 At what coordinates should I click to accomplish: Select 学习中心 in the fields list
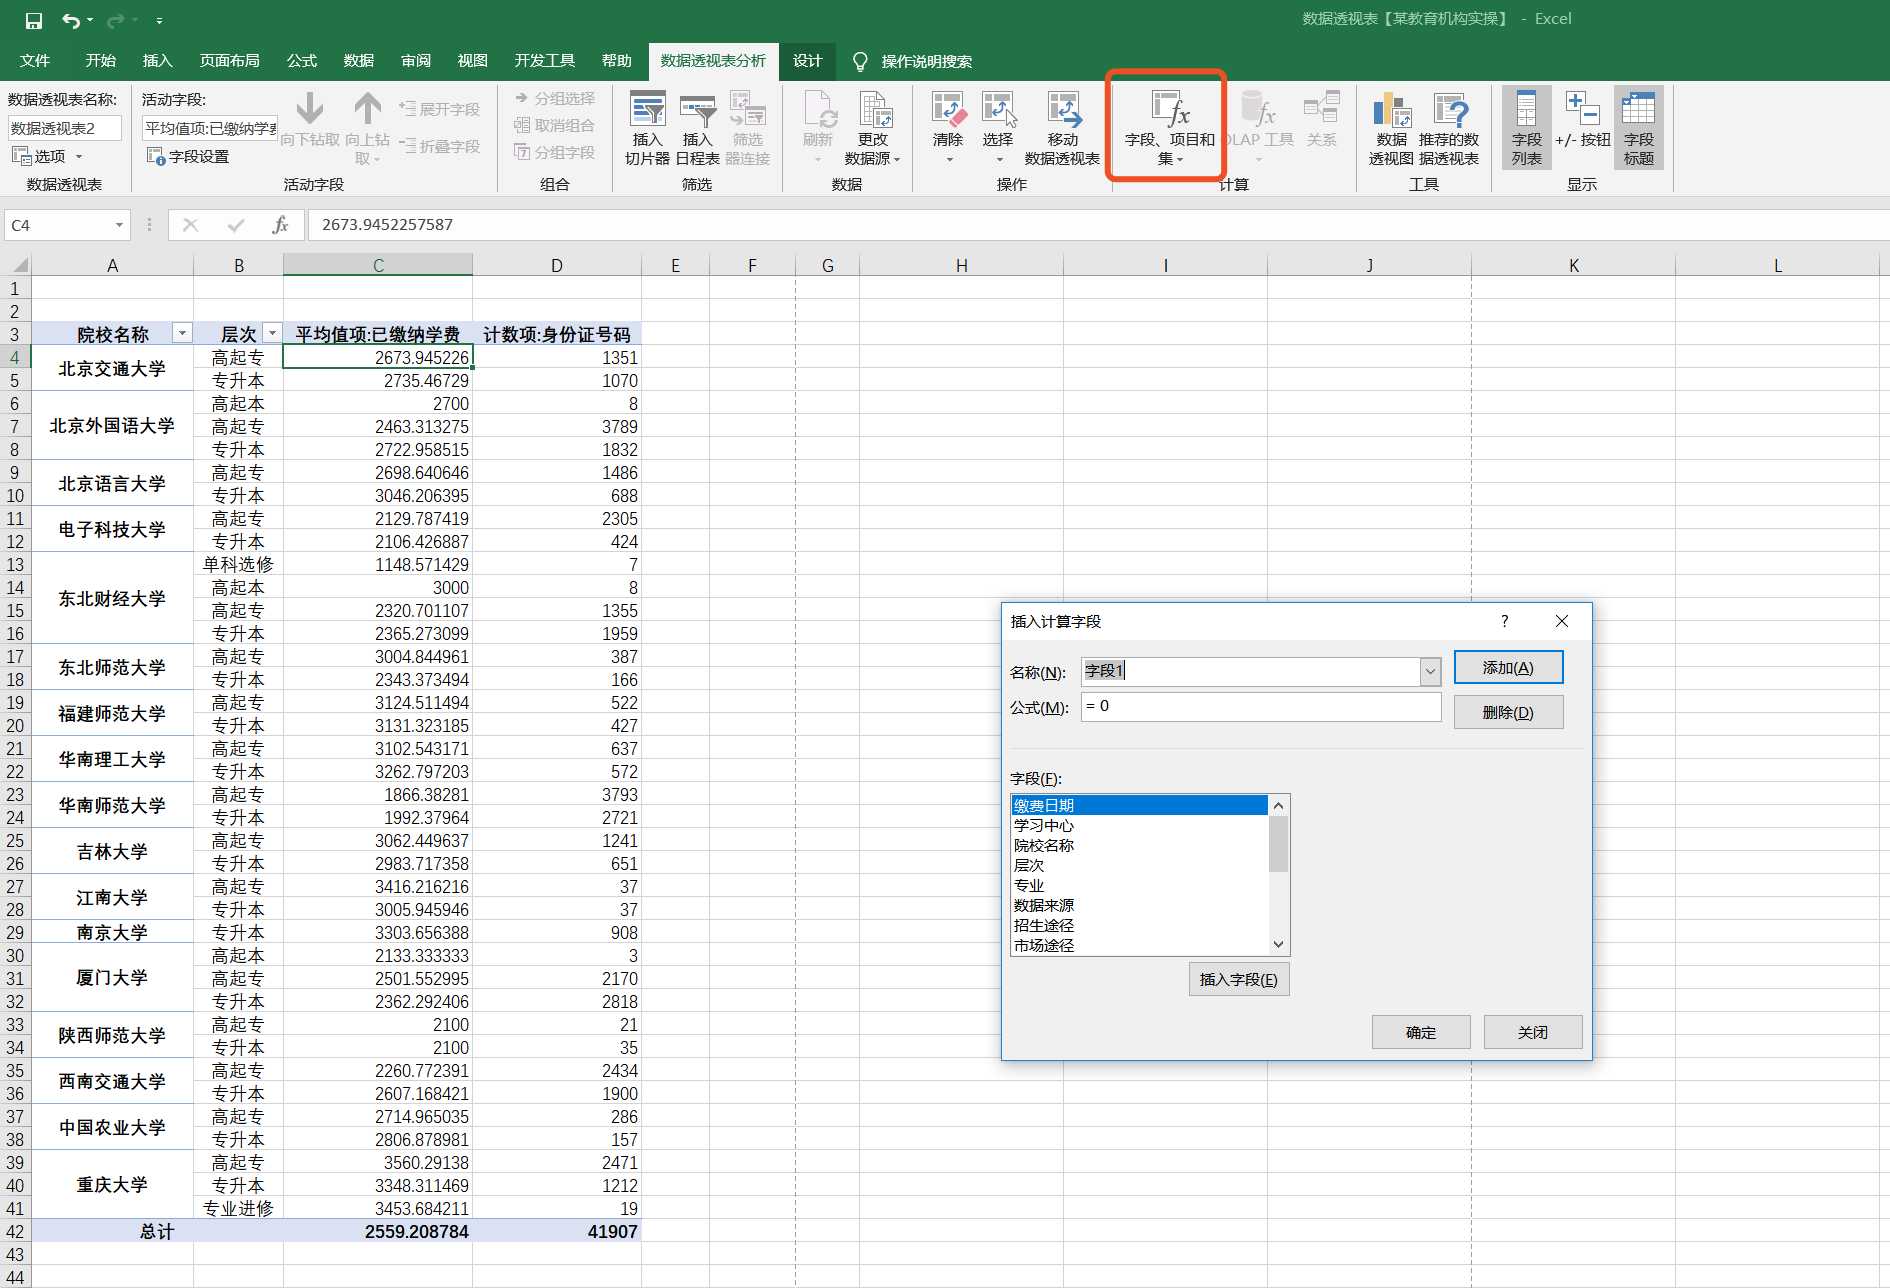(1139, 825)
